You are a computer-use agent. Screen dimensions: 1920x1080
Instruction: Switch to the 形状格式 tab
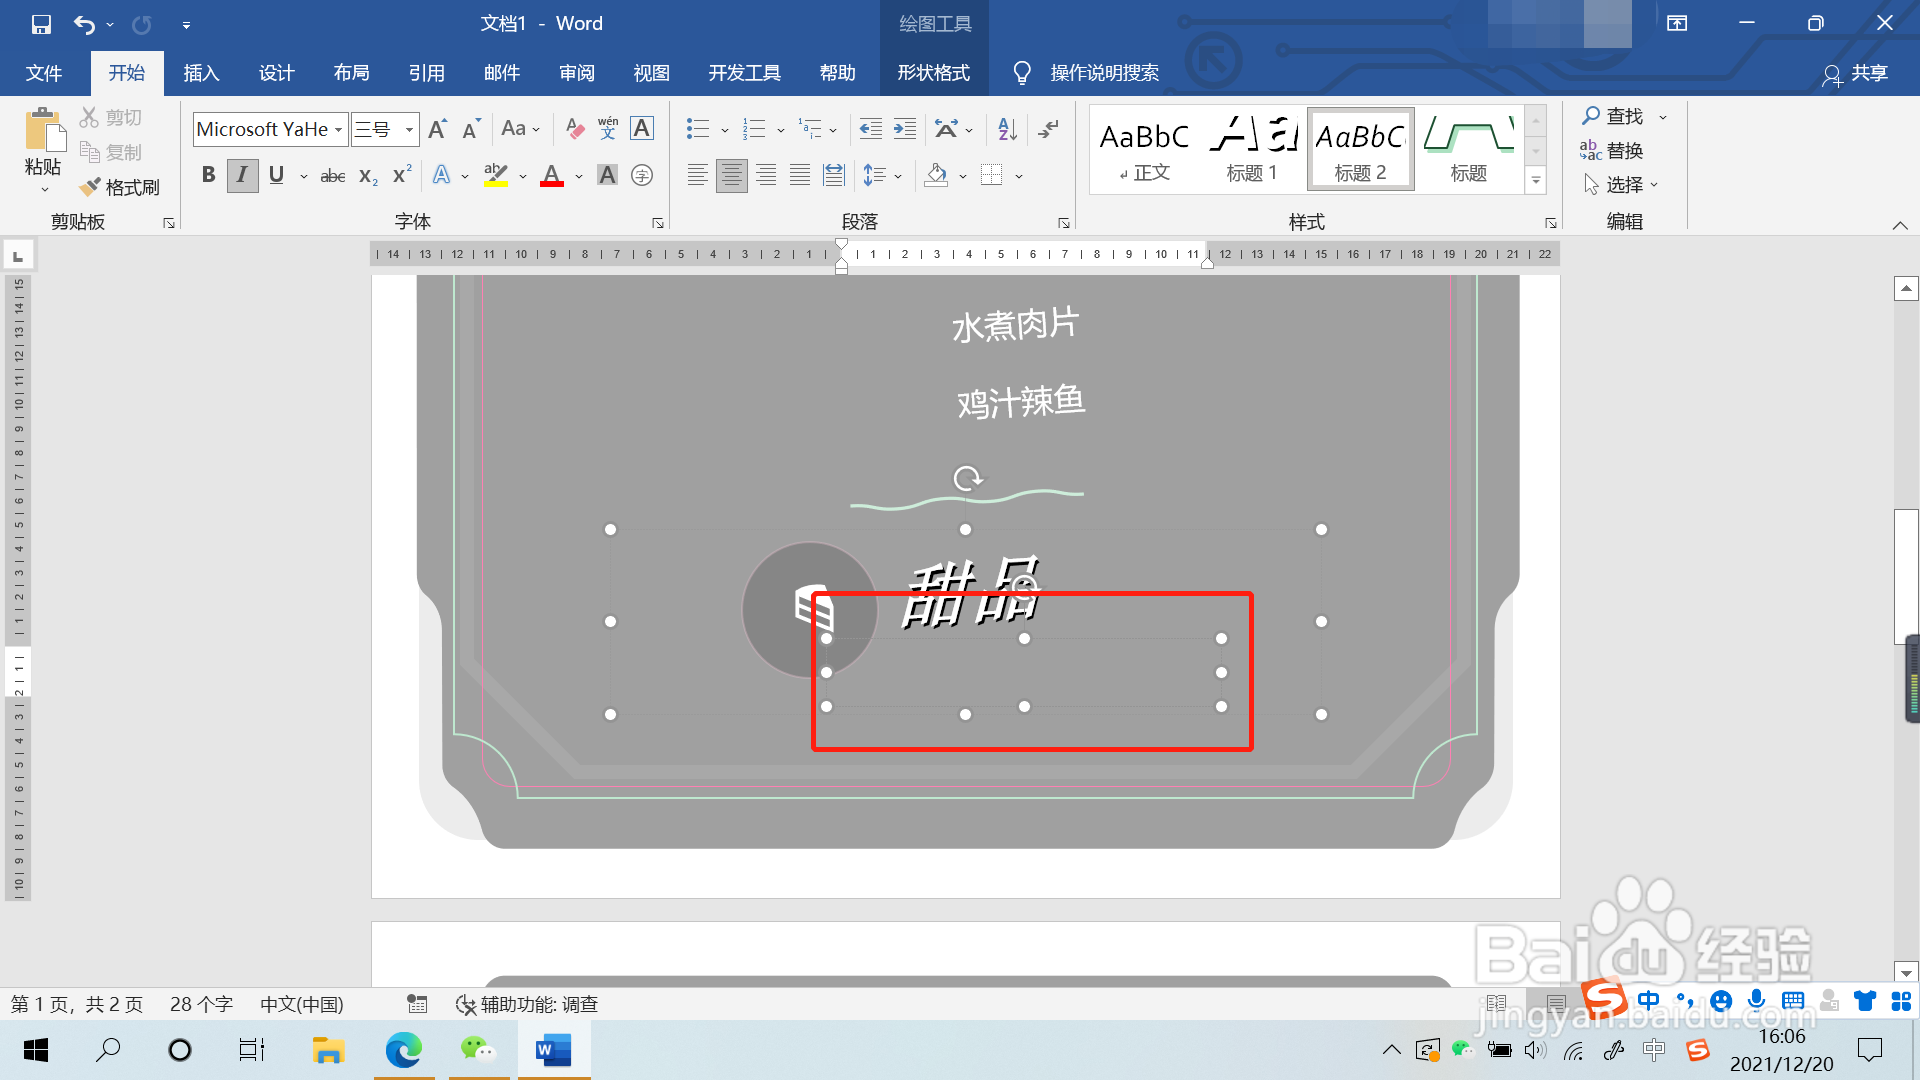933,73
